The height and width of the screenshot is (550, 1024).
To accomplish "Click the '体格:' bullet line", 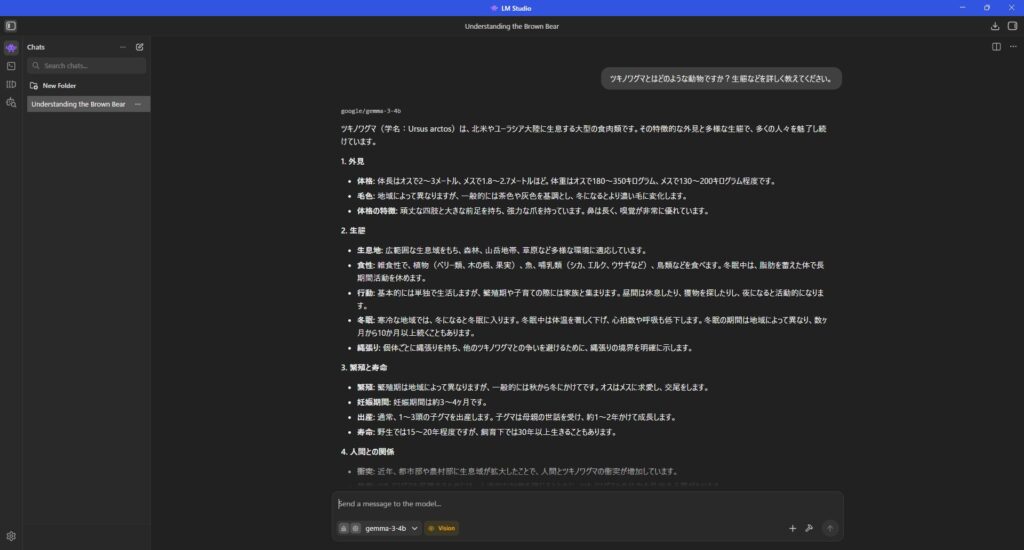I will (x=566, y=182).
